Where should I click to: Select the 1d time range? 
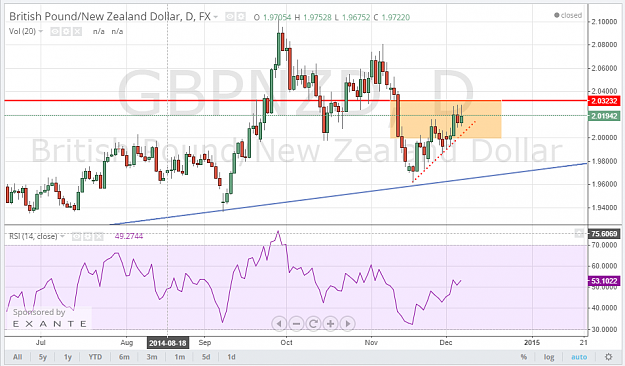(231, 357)
